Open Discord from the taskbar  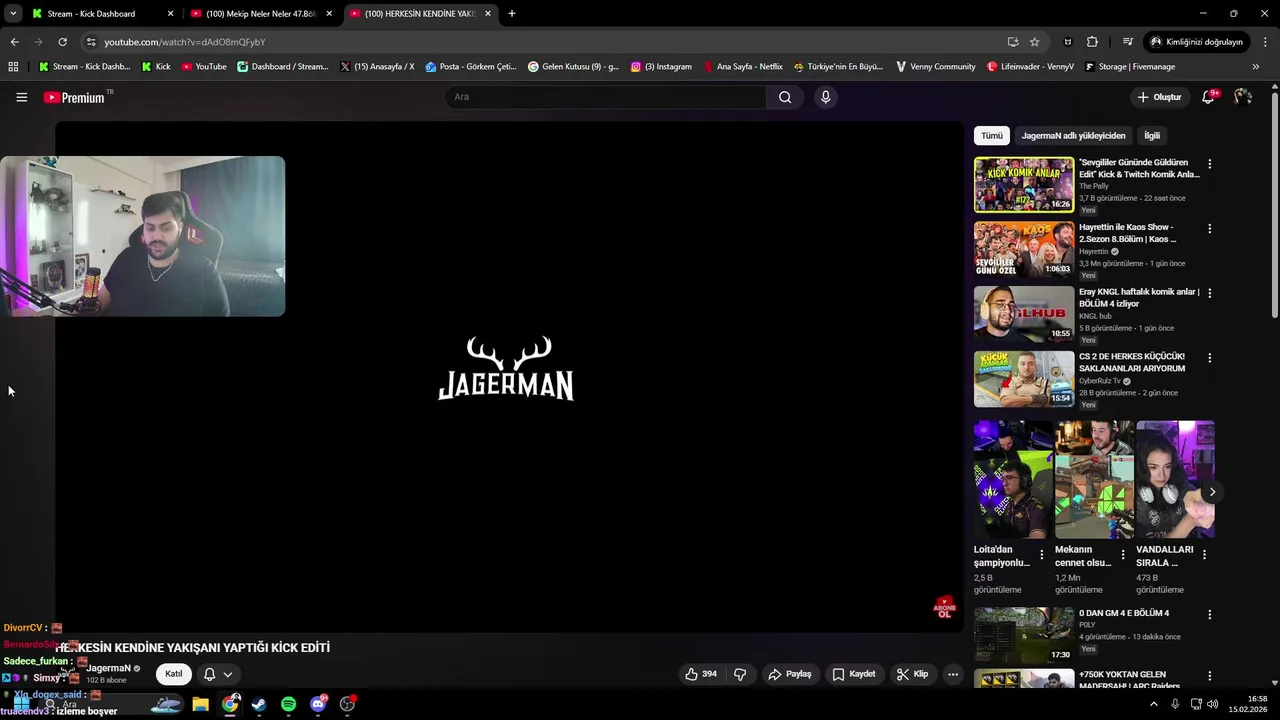tap(318, 704)
